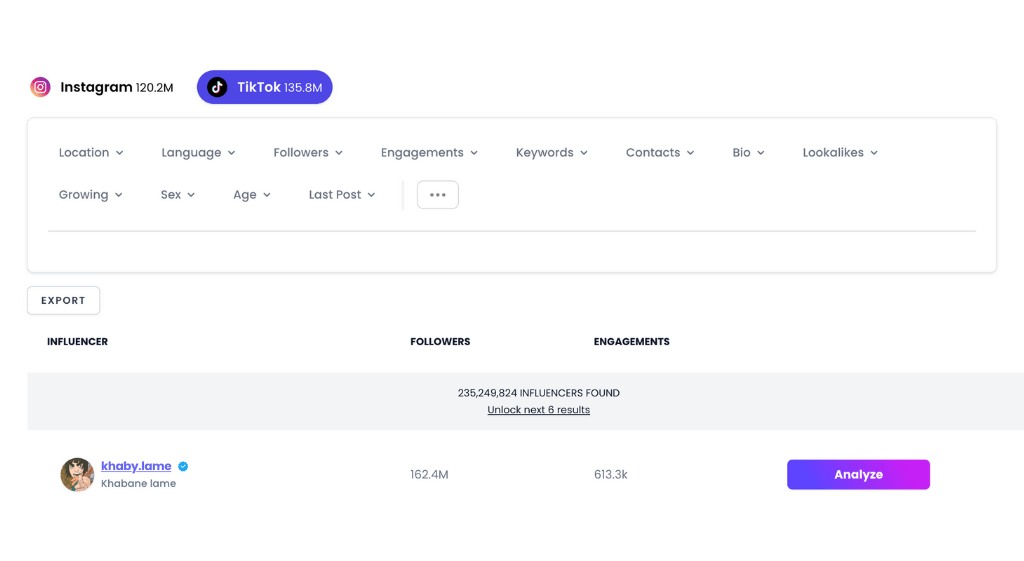Click the khaby.lame verified badge

183,466
